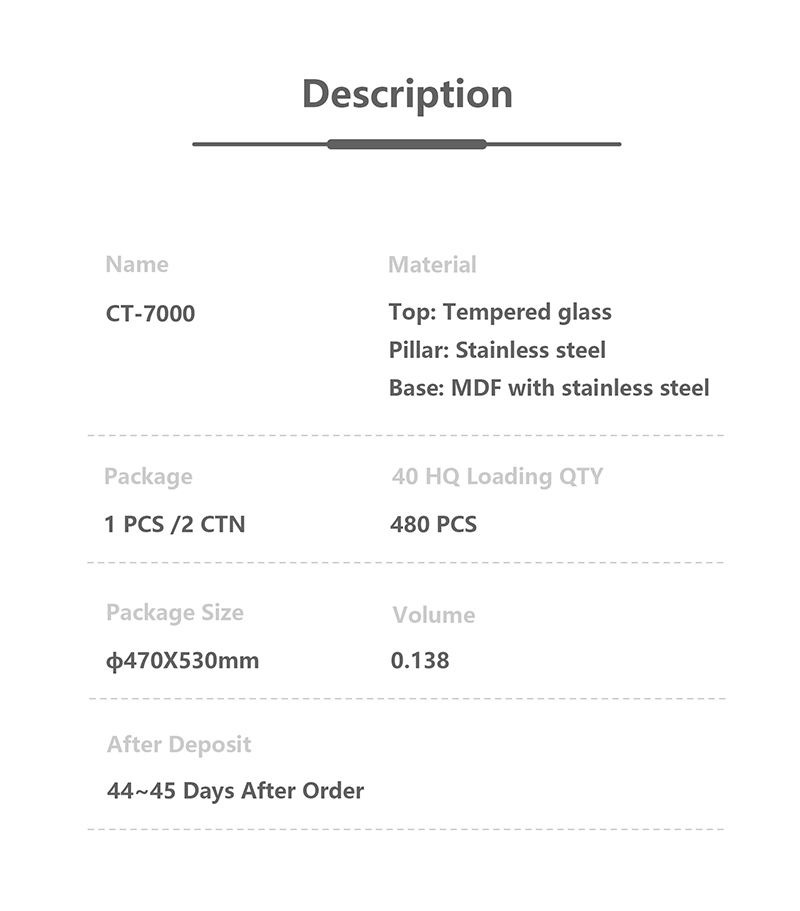The width and height of the screenshot is (800, 911).
Task: Click the Description heading
Action: pyautogui.click(x=407, y=94)
